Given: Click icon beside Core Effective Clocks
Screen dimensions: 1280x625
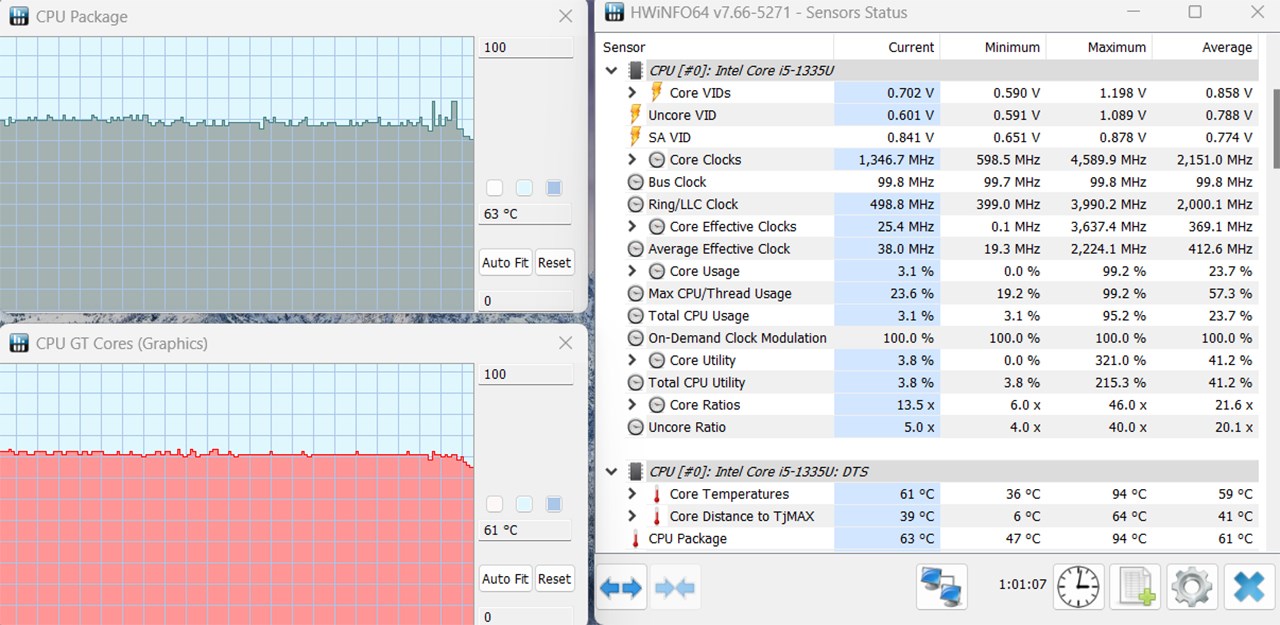Looking at the screenshot, I should [x=657, y=226].
